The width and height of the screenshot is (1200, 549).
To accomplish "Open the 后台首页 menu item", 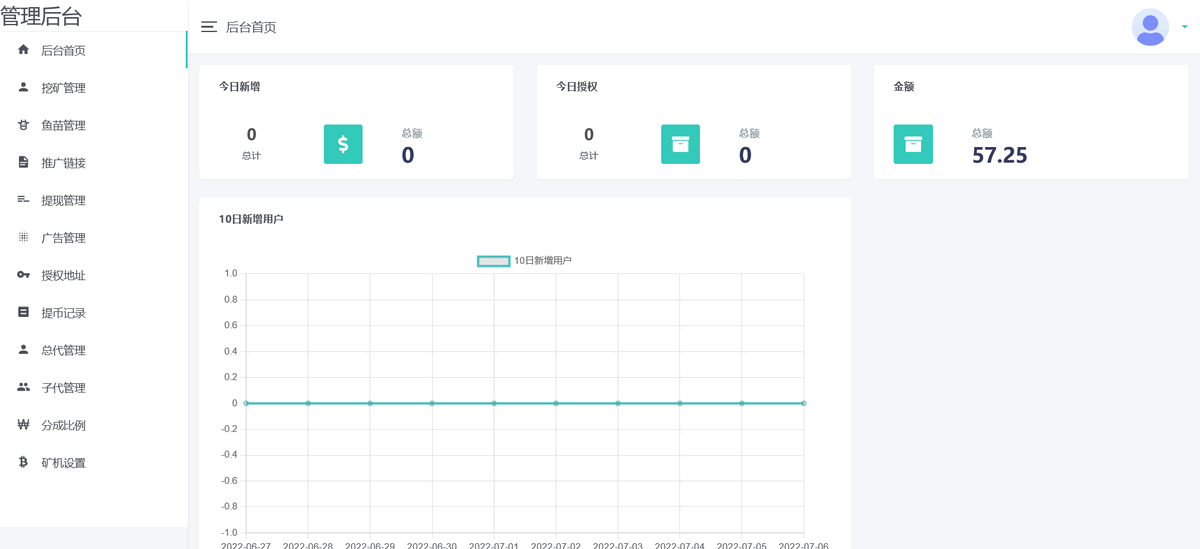I will coord(93,50).
